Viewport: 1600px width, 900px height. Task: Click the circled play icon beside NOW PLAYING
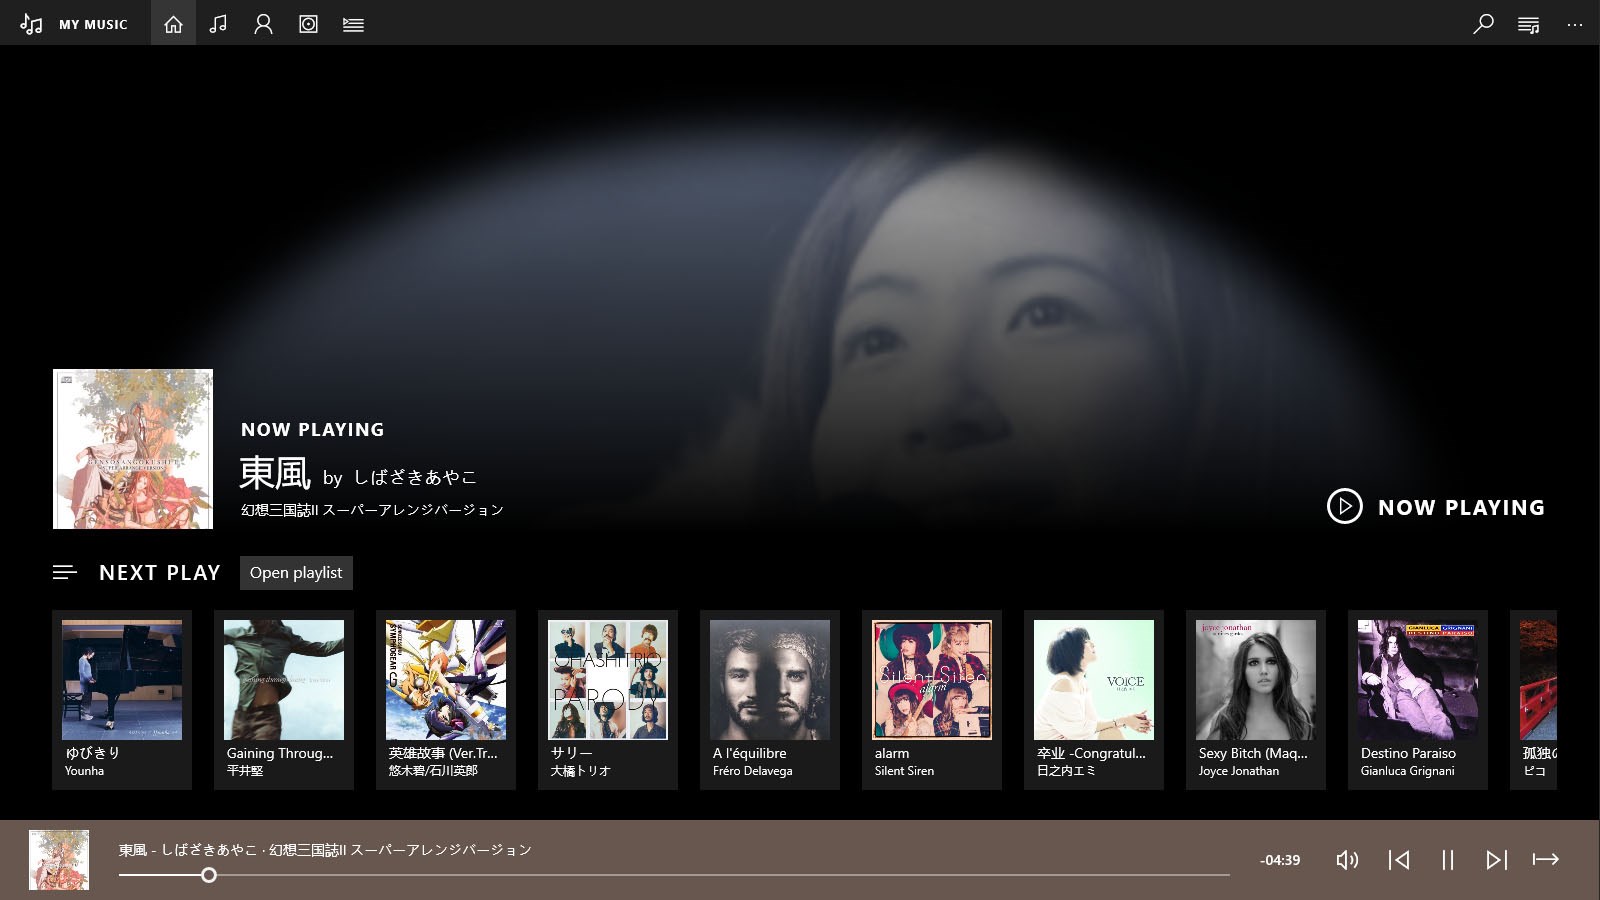click(x=1345, y=507)
